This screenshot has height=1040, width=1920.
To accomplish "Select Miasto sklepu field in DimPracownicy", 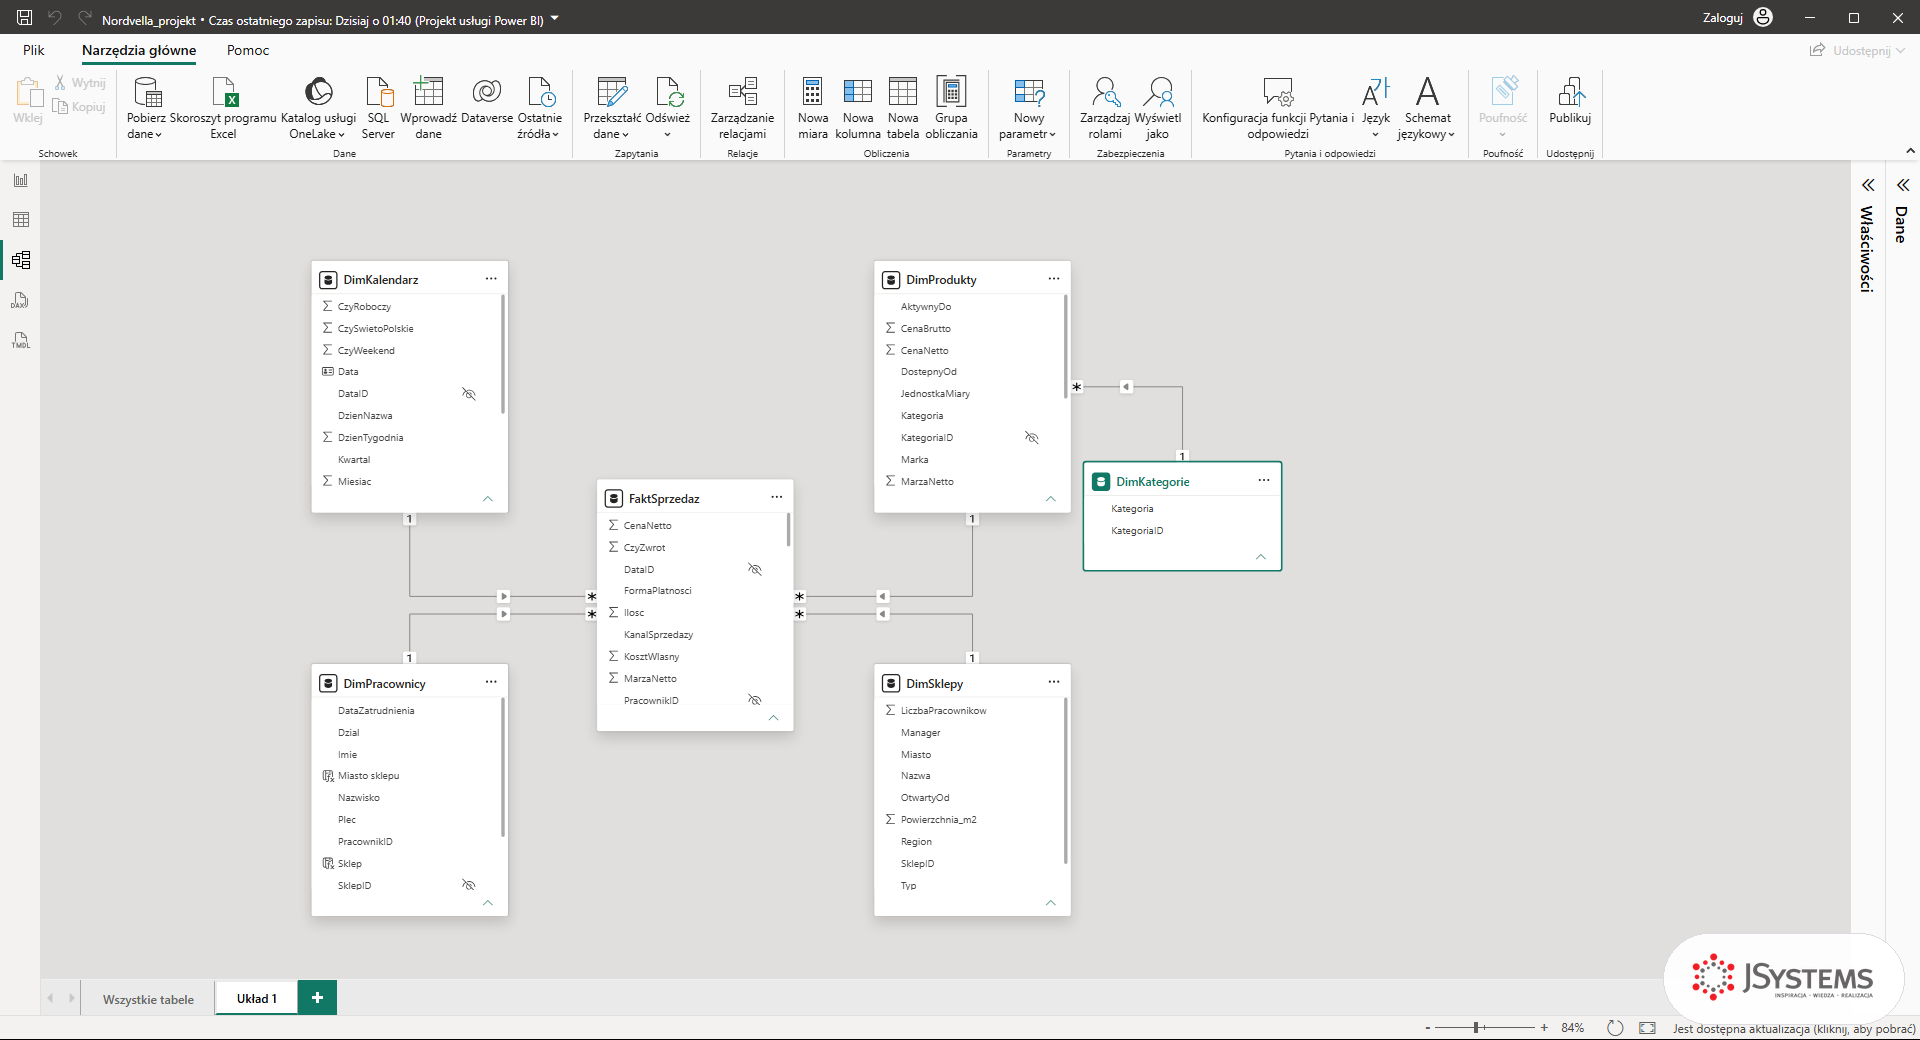I will [368, 776].
